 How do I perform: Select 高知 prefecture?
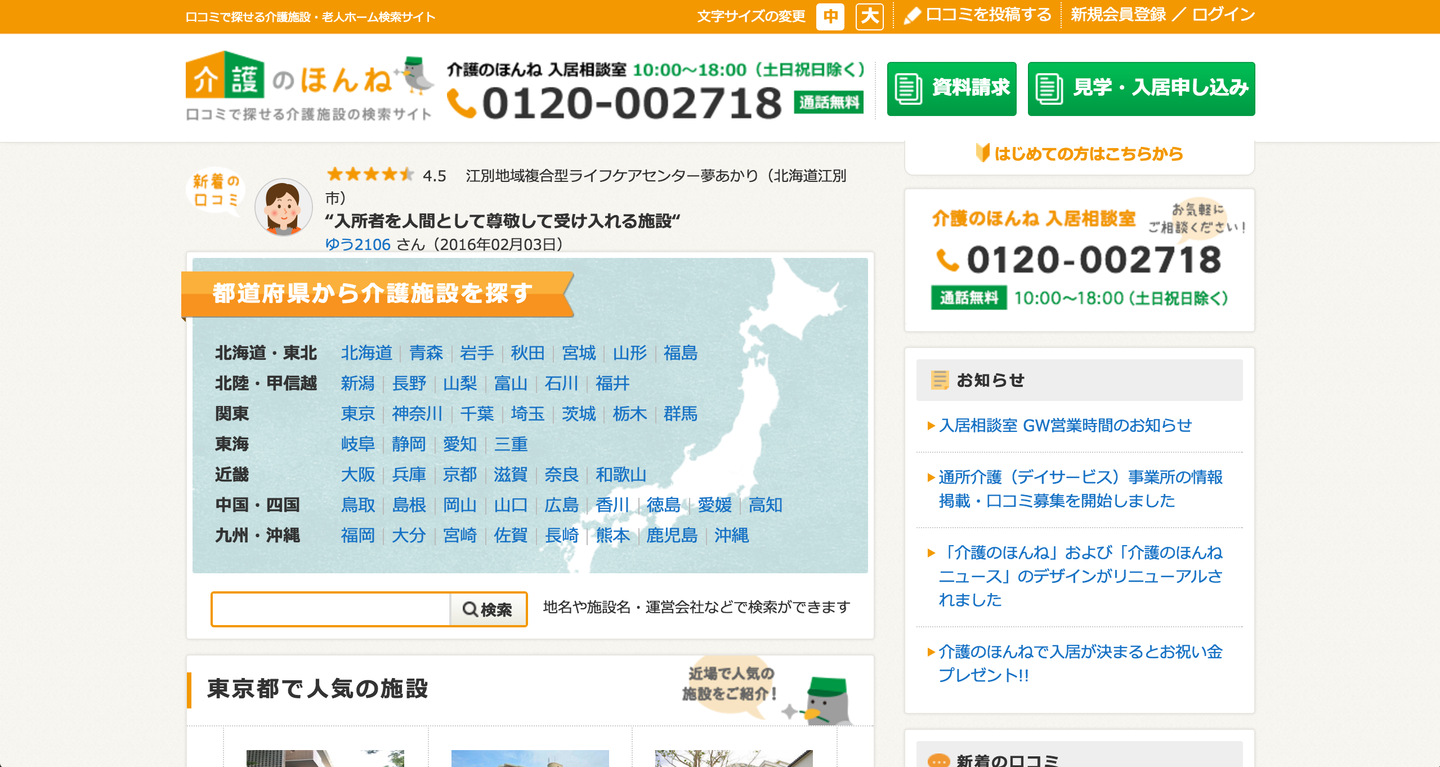click(766, 505)
